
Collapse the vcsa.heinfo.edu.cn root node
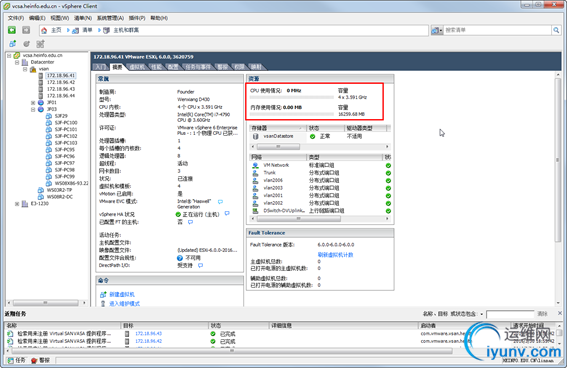[9, 56]
